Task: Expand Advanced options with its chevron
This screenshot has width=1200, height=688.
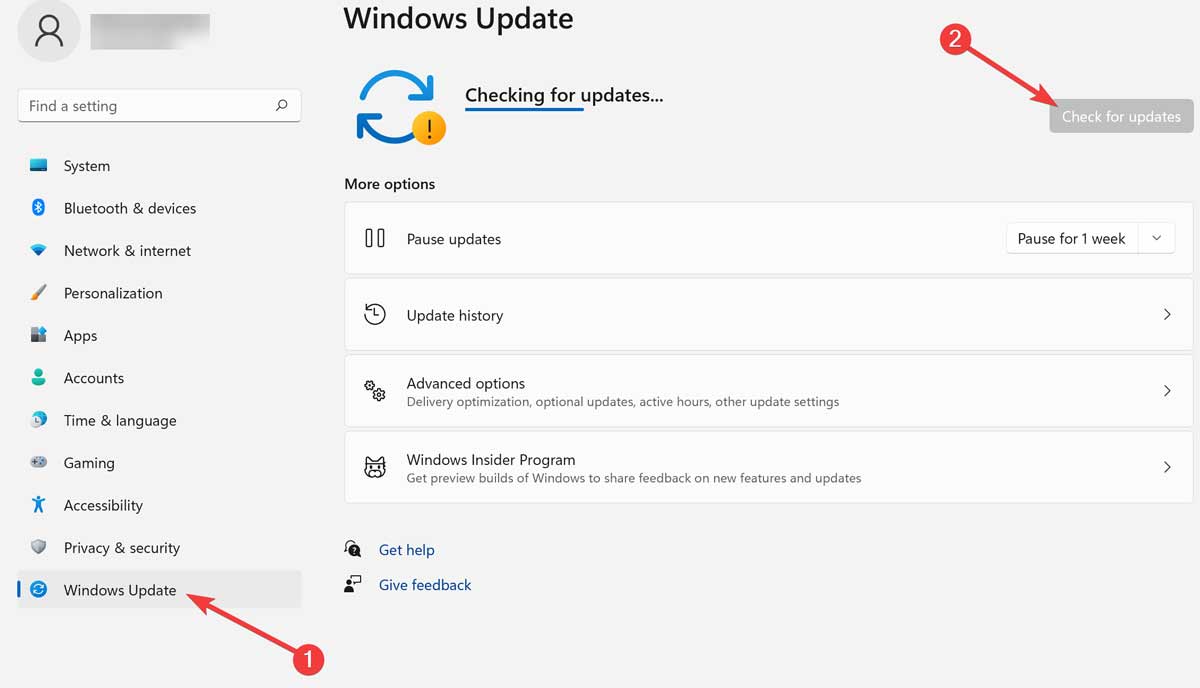Action: [x=1167, y=390]
